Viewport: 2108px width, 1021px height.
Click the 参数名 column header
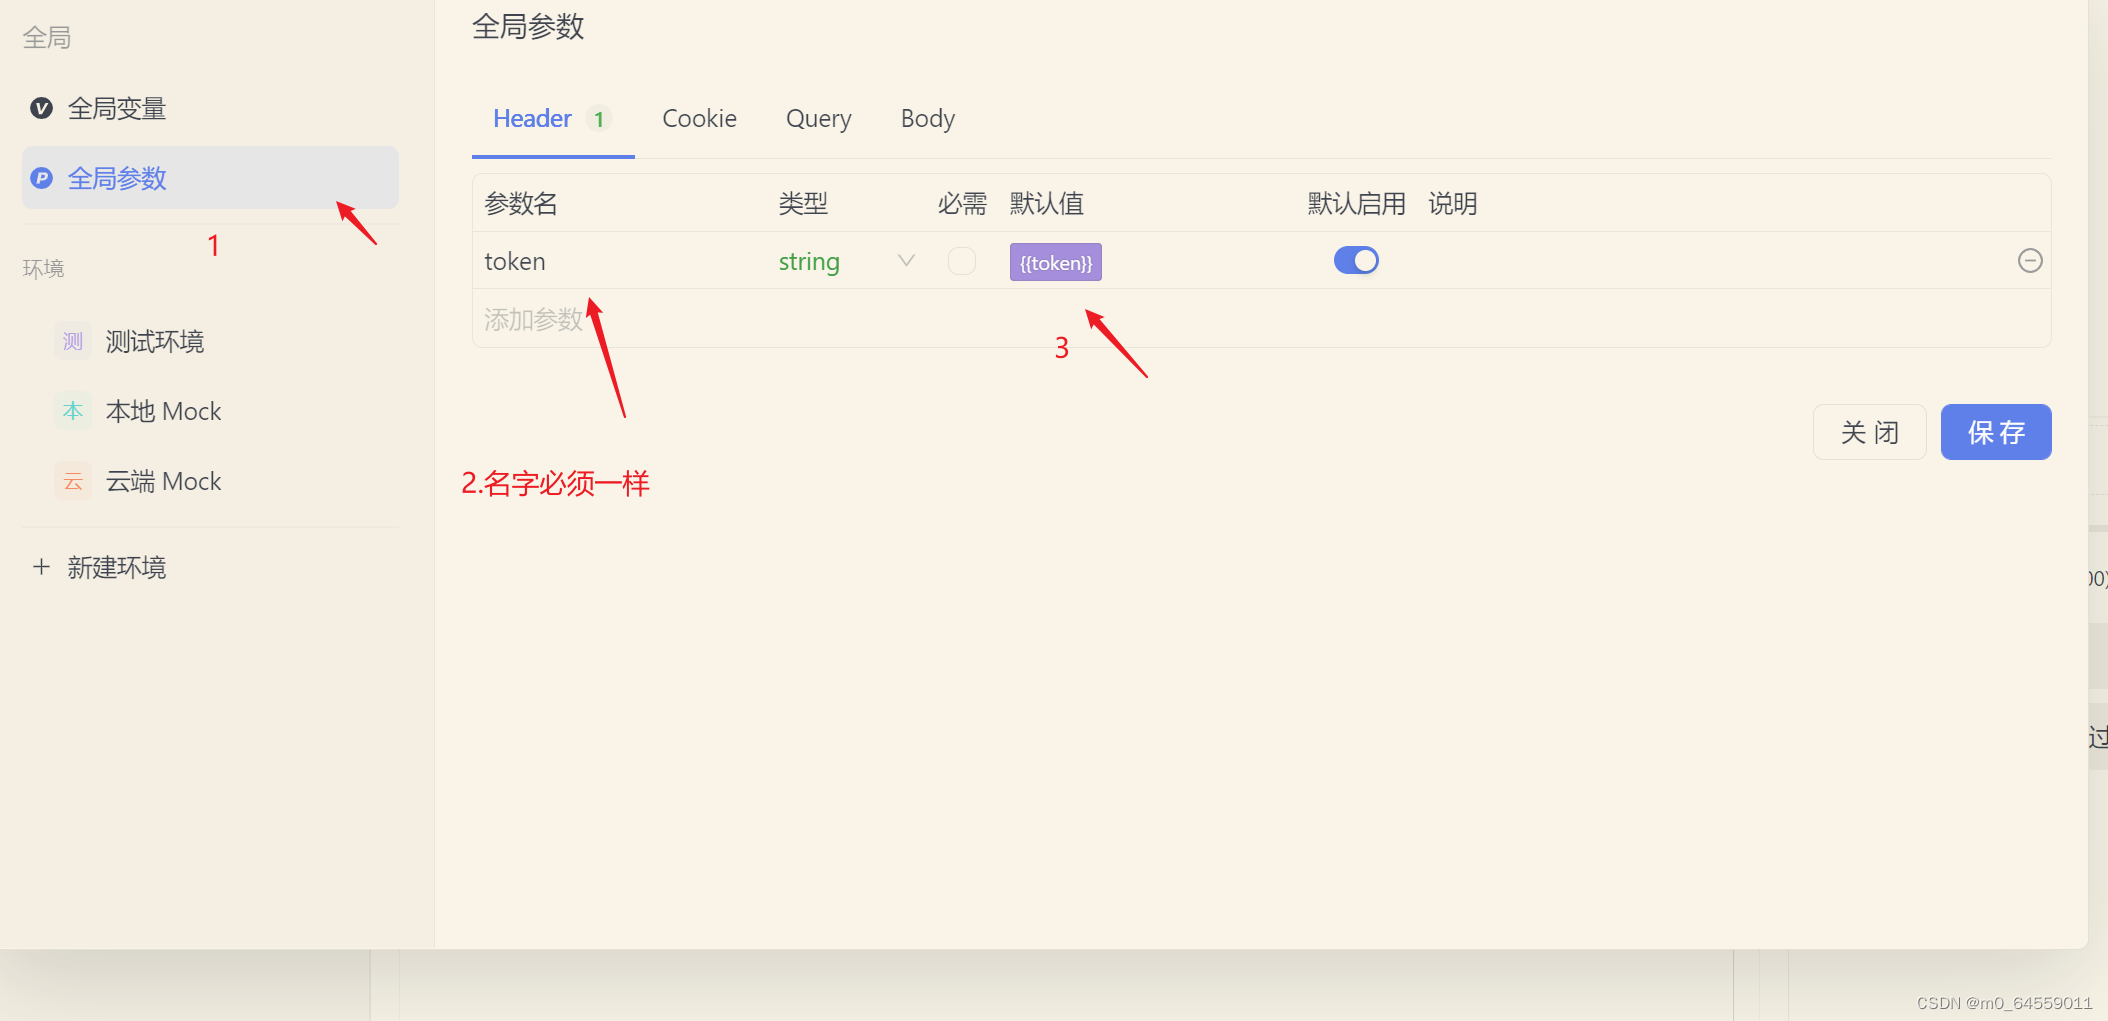520,204
